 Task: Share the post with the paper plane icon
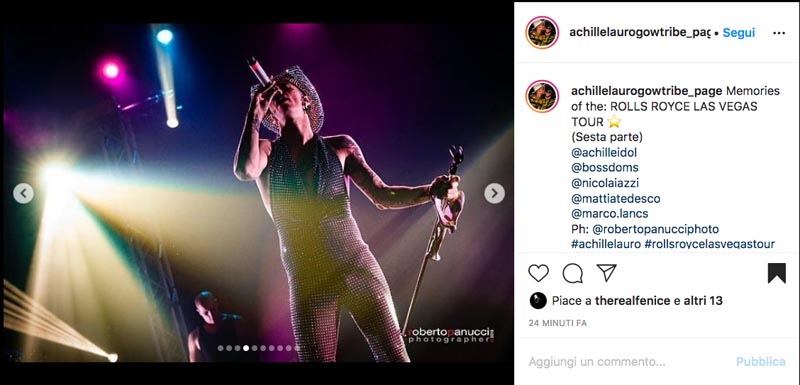[x=607, y=273]
